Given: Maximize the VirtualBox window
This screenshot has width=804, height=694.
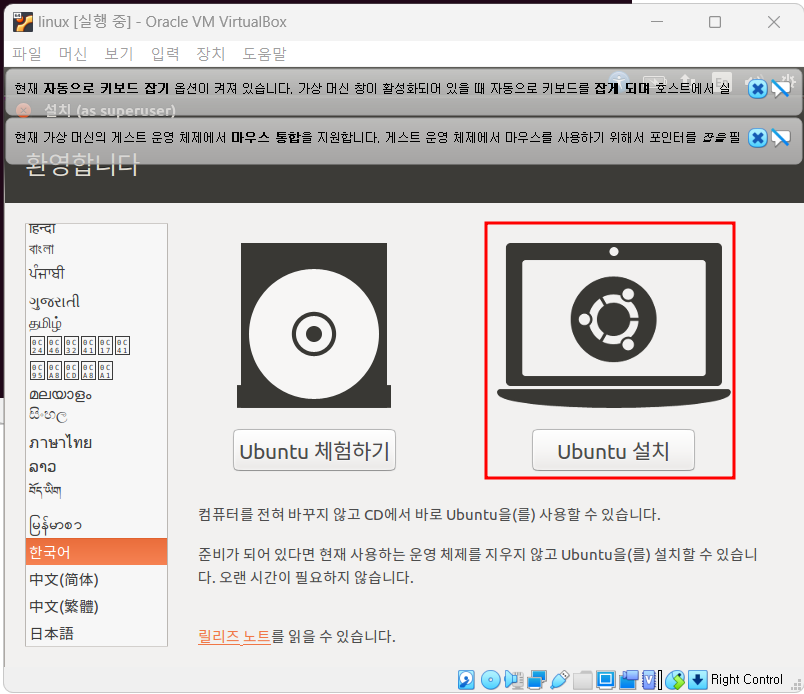Looking at the screenshot, I should point(715,22).
